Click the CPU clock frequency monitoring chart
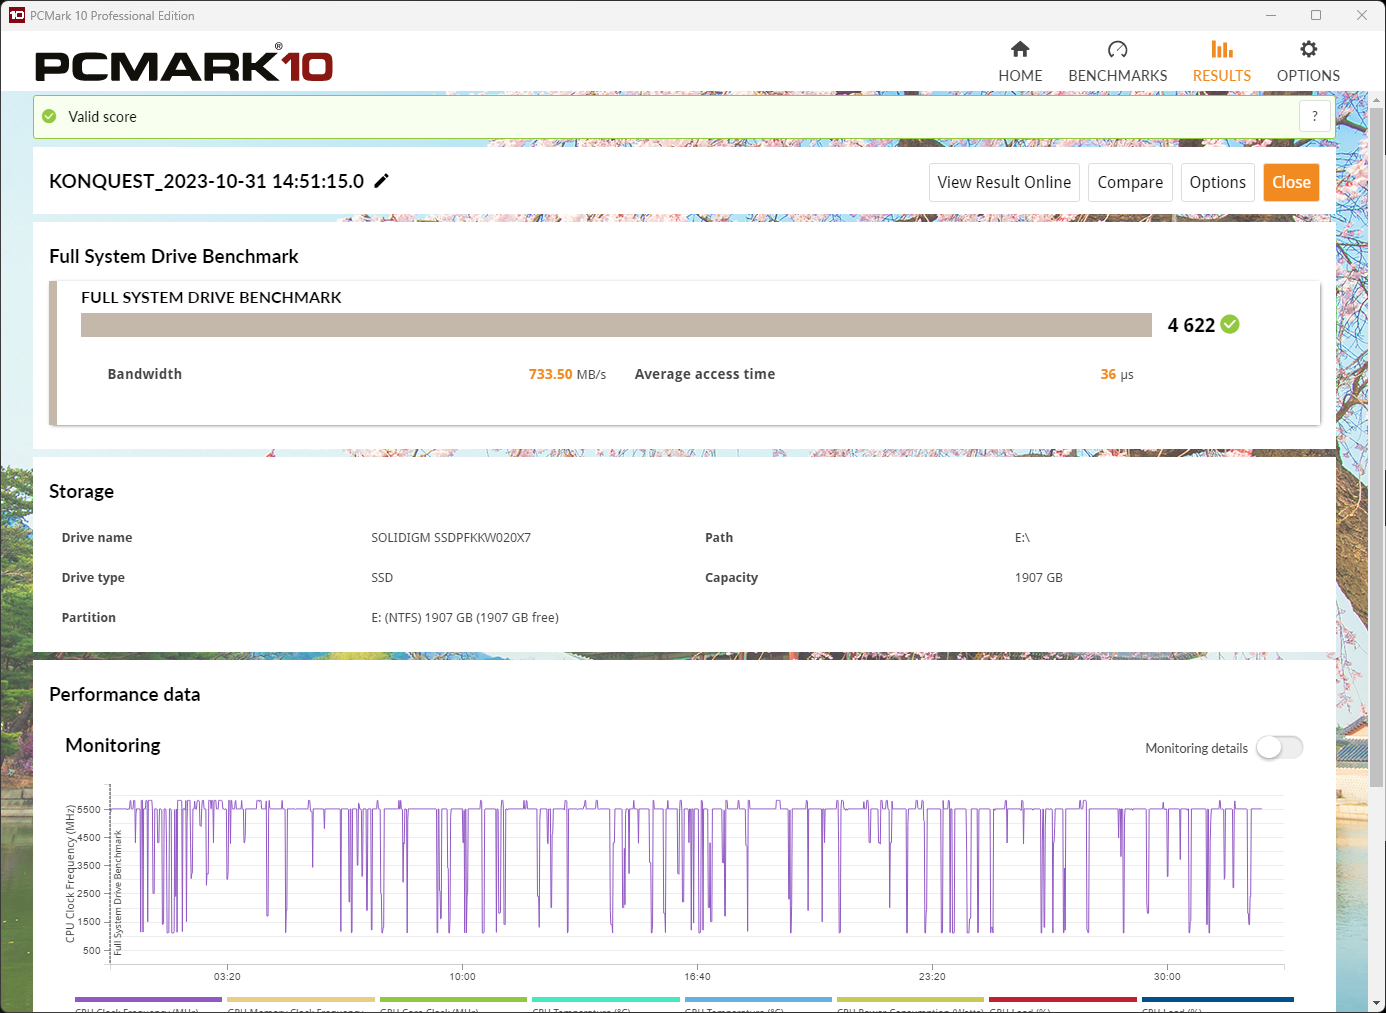This screenshot has height=1013, width=1386. 696,876
